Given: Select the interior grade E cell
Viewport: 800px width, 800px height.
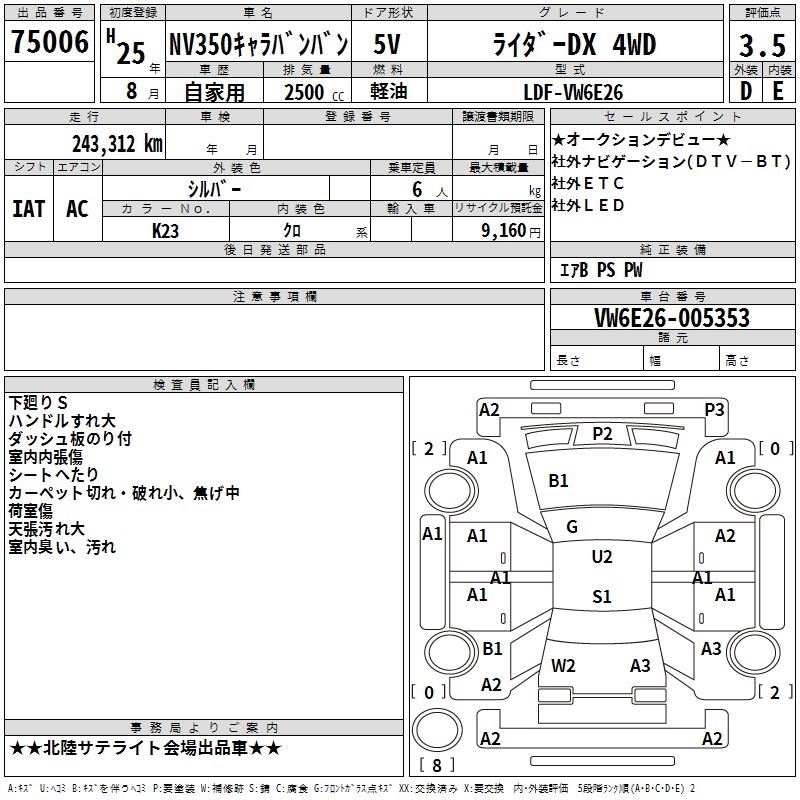Looking at the screenshot, I should pyautogui.click(x=779, y=91).
